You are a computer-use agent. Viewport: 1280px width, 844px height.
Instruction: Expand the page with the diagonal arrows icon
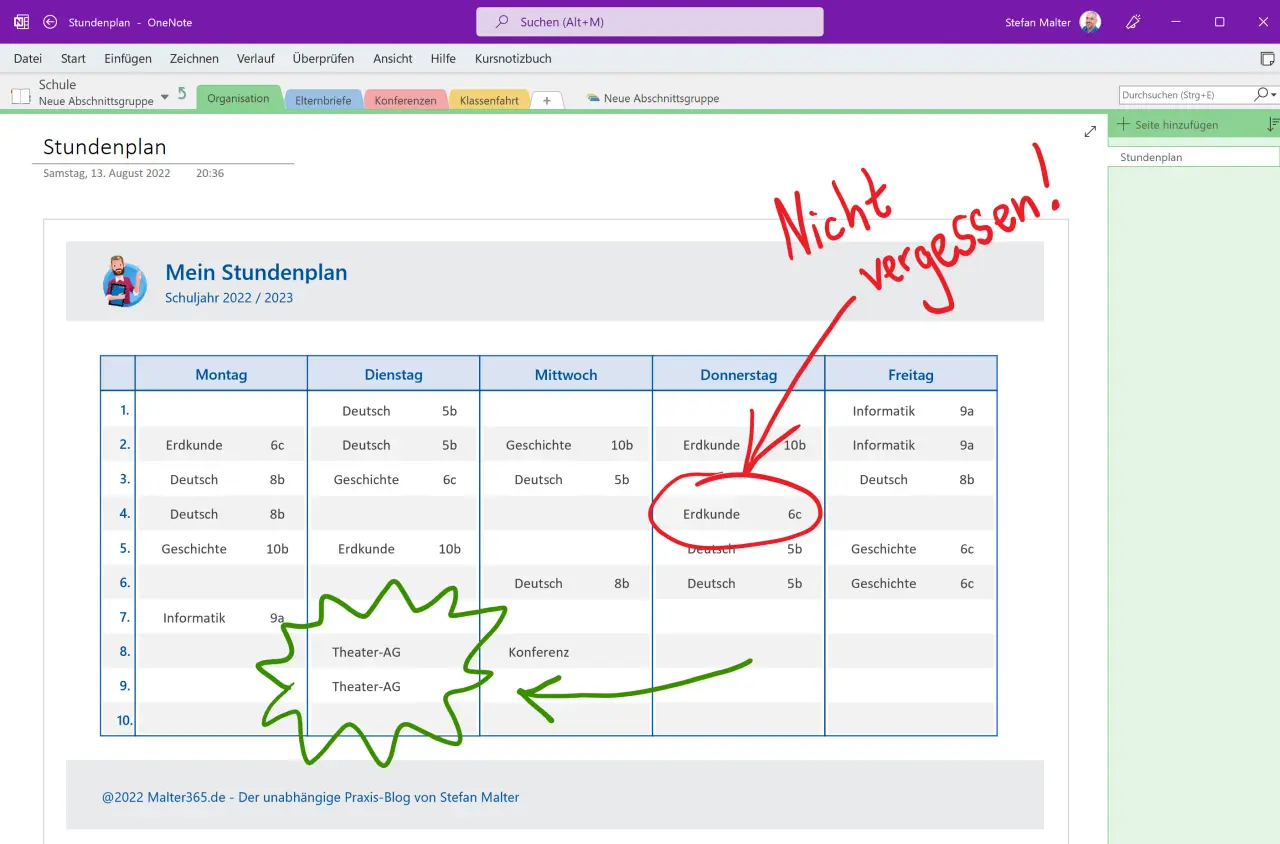coord(1089,131)
